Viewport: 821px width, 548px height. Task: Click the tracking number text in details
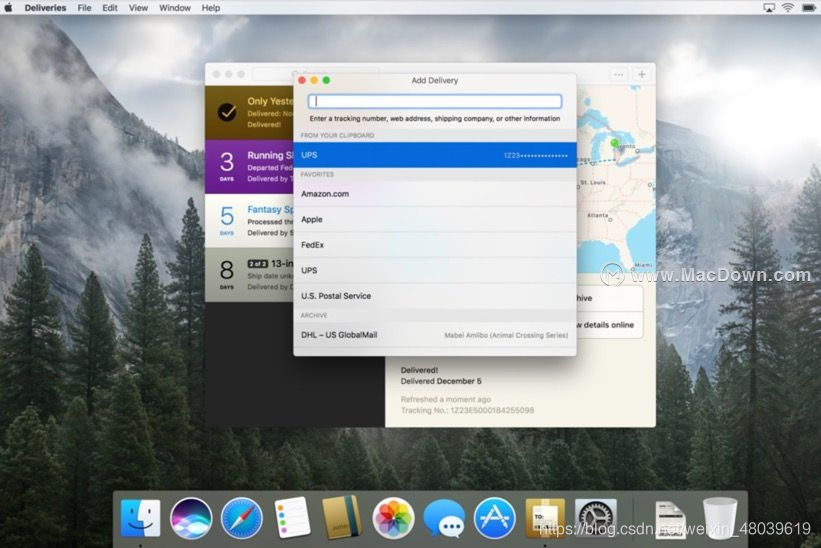coord(467,410)
